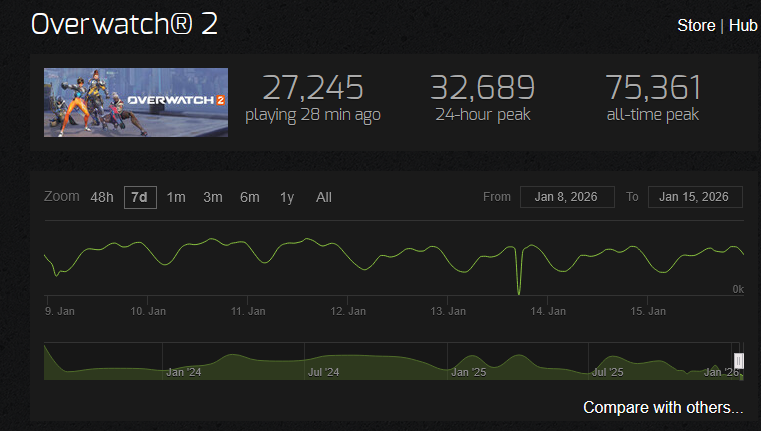Click the 12. Jan axis label
Viewport: 761px width, 431px height.
coord(348,311)
